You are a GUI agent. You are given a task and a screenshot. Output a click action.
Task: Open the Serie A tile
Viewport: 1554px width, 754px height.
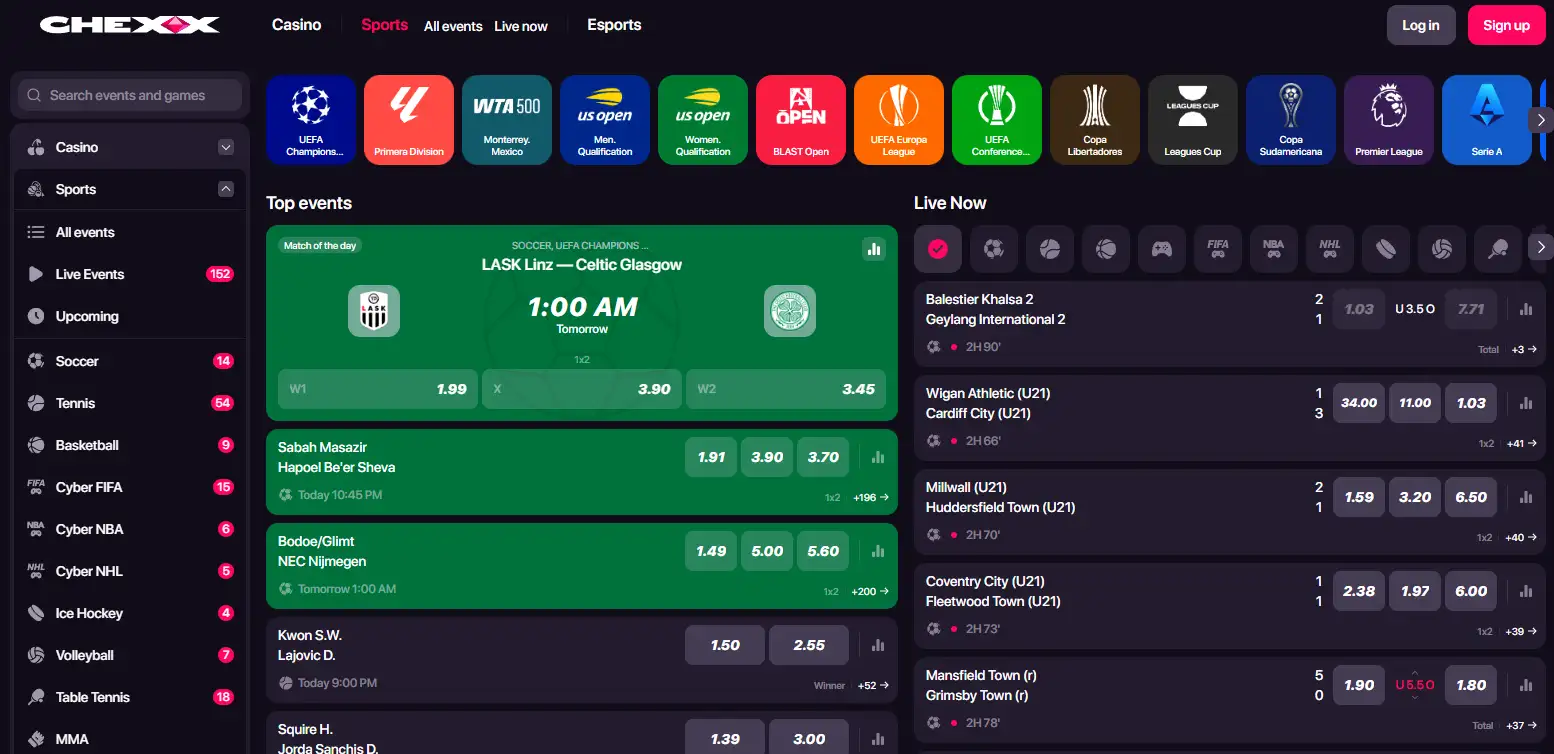click(x=1487, y=120)
